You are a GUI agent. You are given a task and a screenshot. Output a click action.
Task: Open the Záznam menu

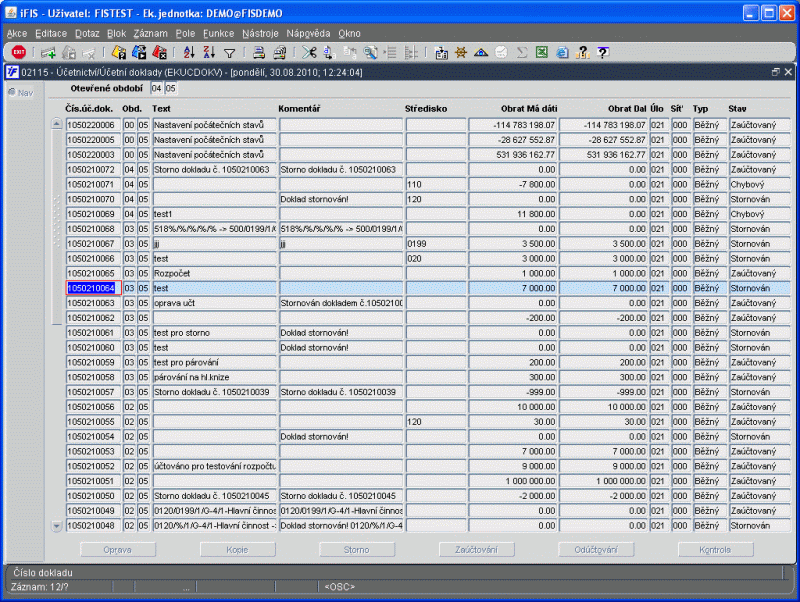[x=151, y=34]
